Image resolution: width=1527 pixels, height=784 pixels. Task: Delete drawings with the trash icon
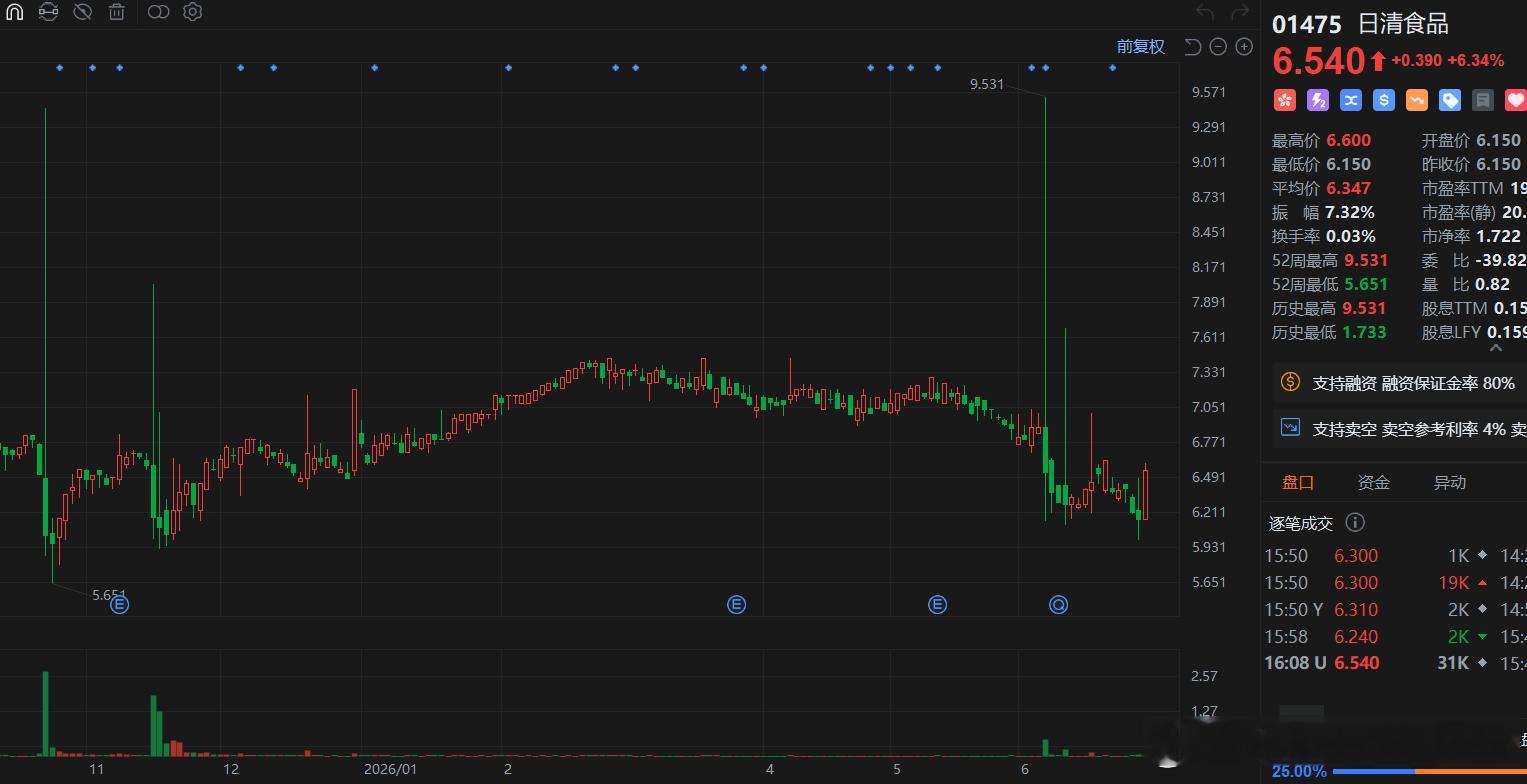(x=117, y=12)
